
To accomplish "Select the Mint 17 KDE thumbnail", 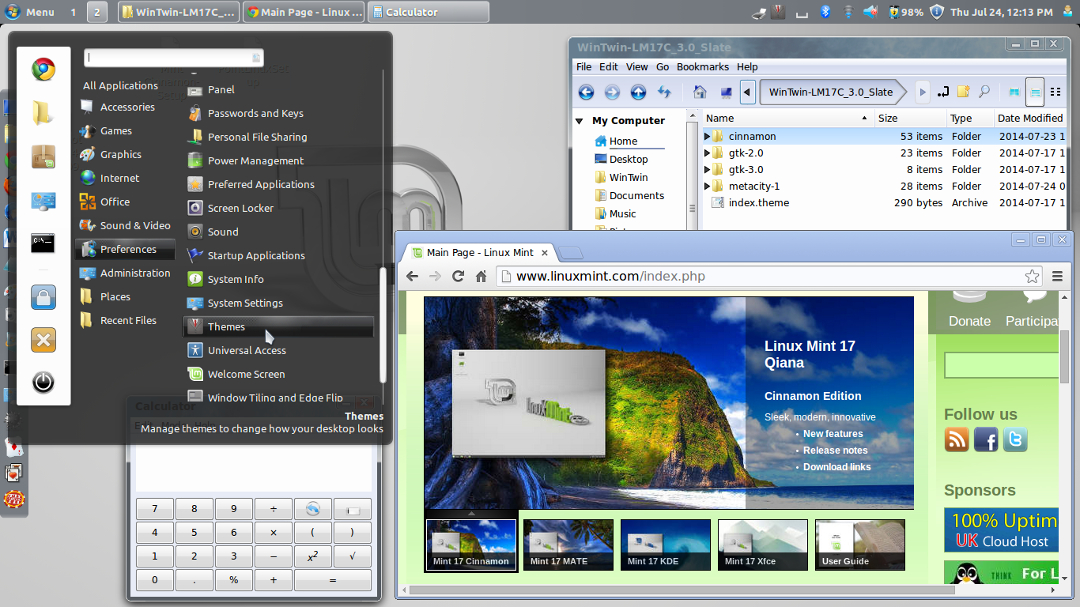I will tap(665, 545).
